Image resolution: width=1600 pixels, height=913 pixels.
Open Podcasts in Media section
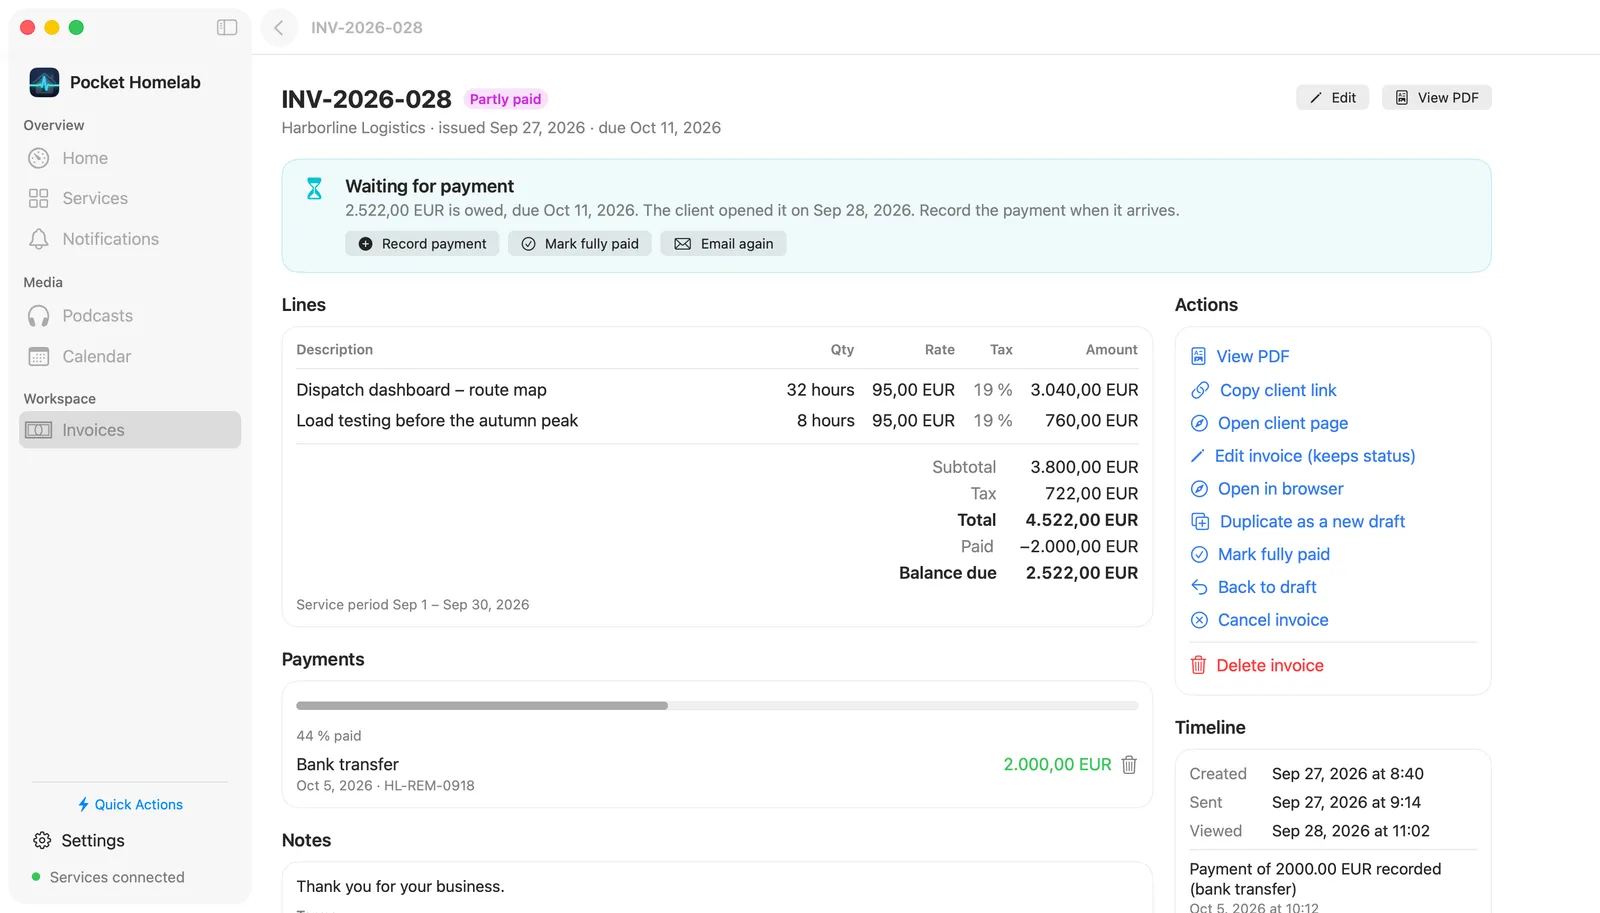pyautogui.click(x=130, y=316)
